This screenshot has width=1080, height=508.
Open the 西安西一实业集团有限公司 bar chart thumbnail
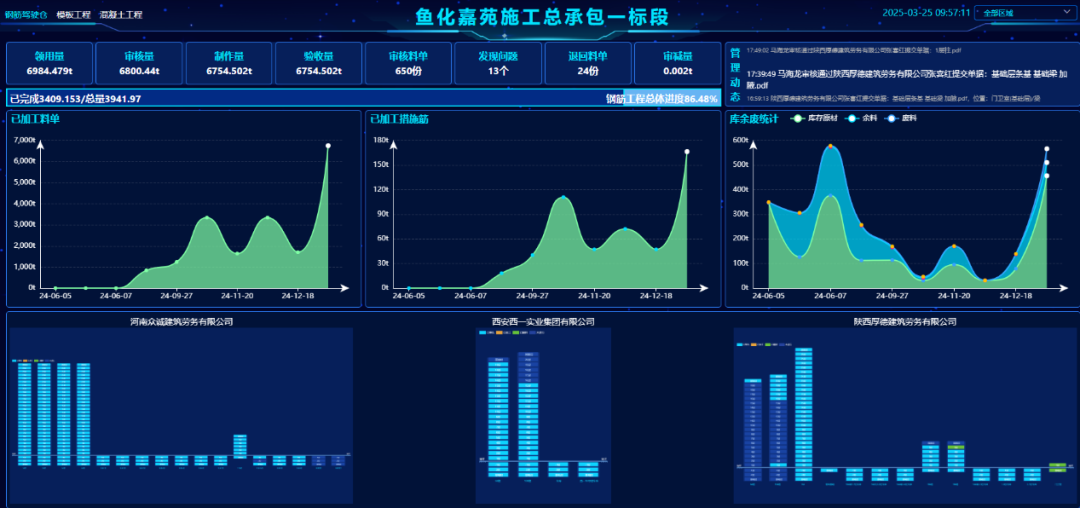543,415
